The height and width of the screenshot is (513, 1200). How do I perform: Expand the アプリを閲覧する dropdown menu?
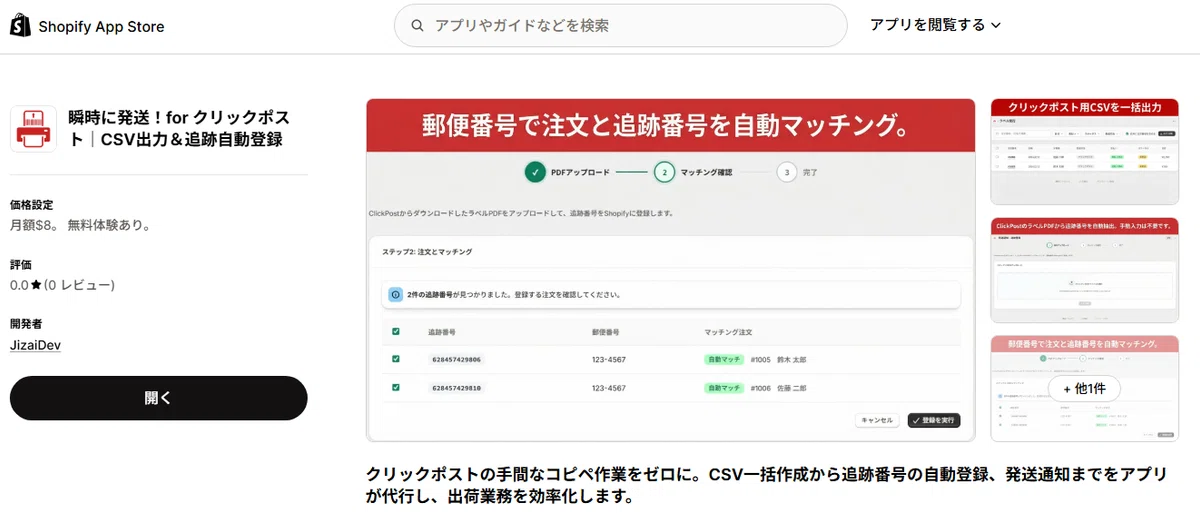click(x=935, y=25)
